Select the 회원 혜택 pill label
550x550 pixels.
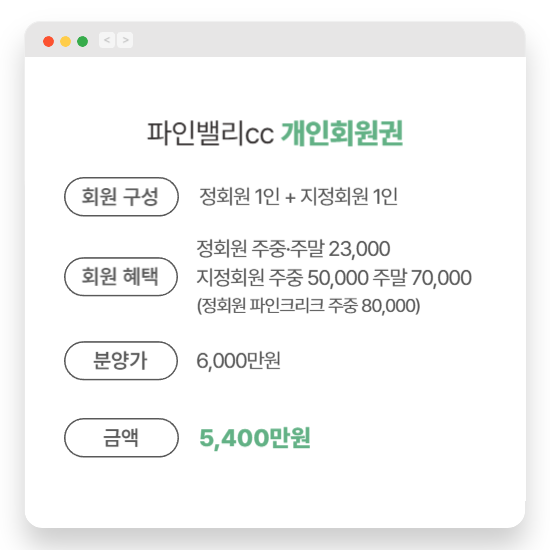click(121, 276)
